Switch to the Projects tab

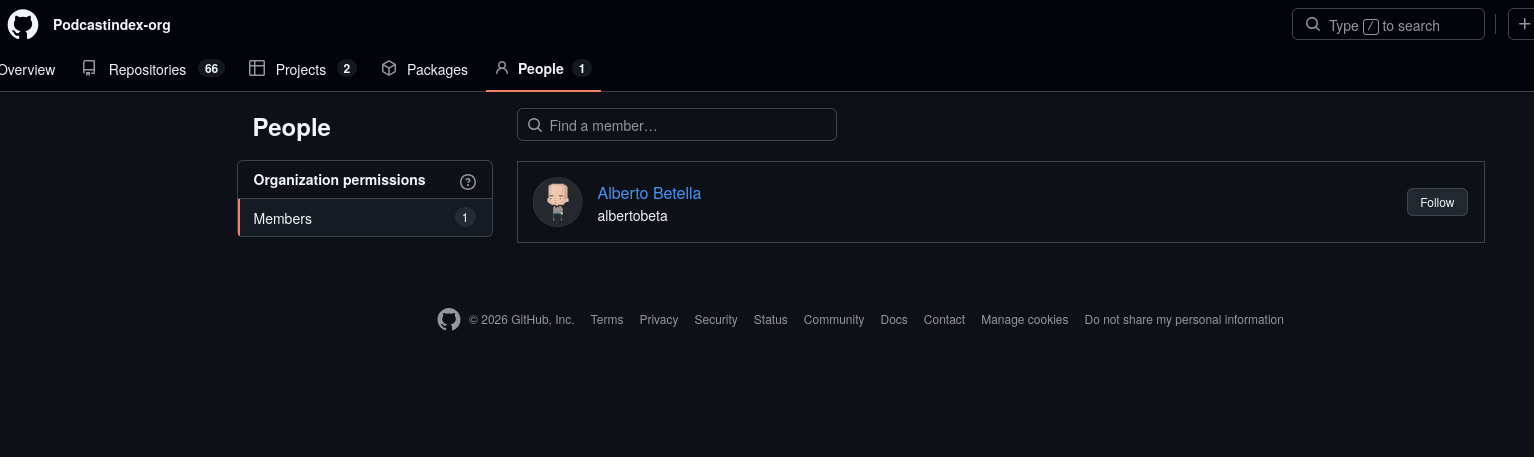click(x=302, y=69)
